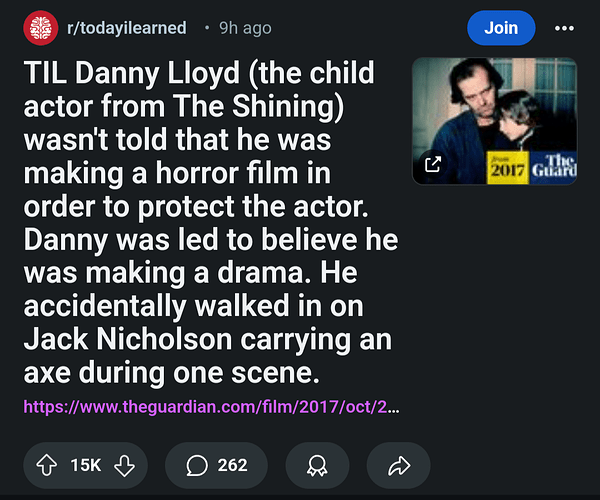Join the todayilearned community
Screen dimensions: 600x500
[x=500, y=28]
